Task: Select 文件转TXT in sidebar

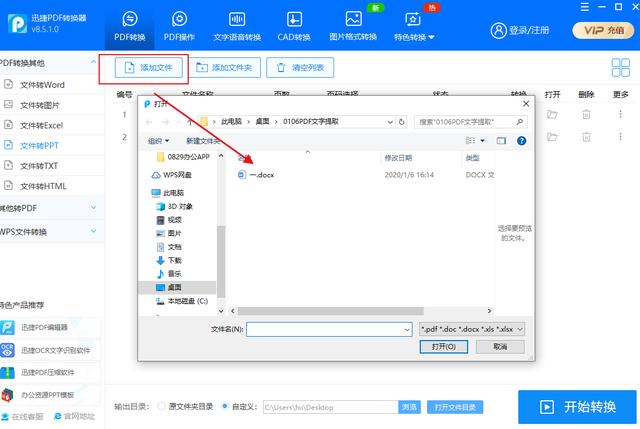Action: tap(39, 166)
